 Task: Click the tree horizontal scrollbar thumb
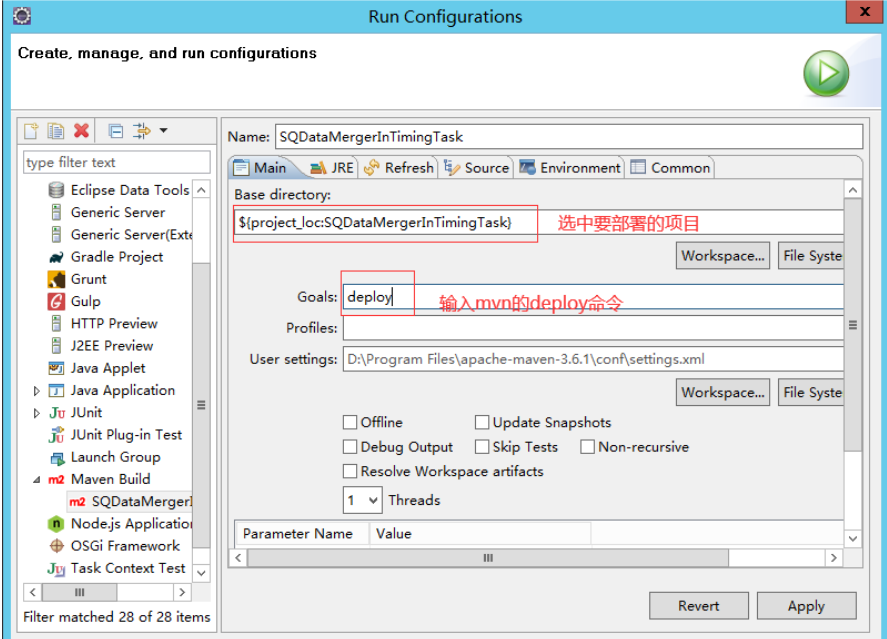point(79,592)
